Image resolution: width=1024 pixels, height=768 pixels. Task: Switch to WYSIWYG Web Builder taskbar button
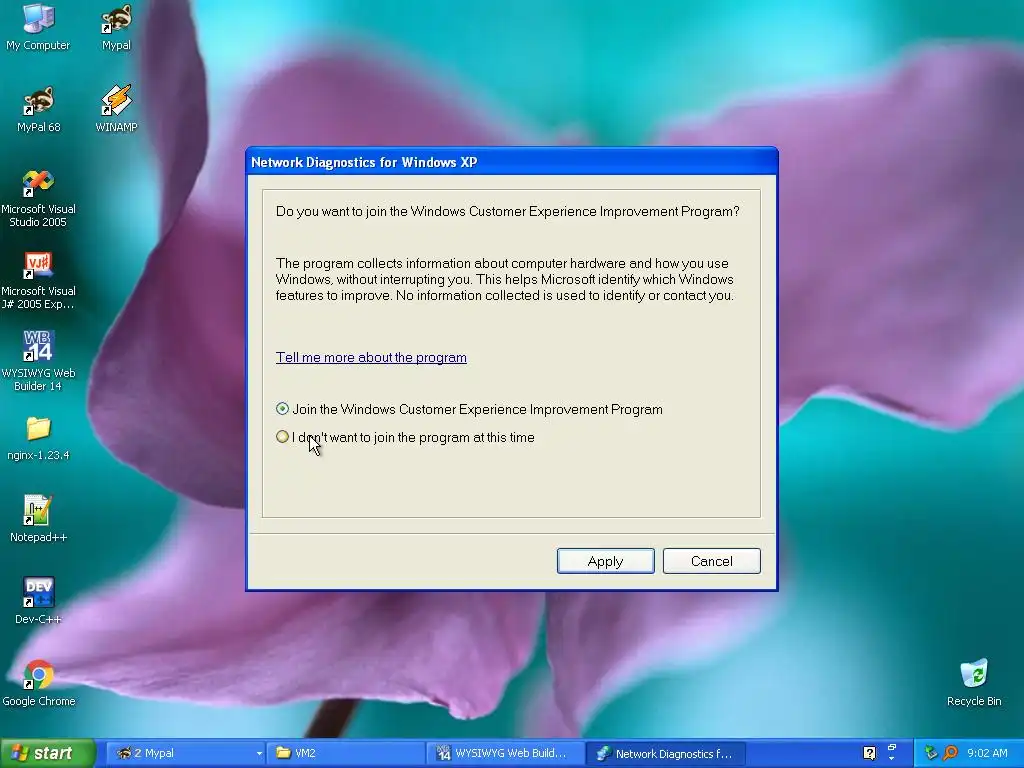(507, 753)
